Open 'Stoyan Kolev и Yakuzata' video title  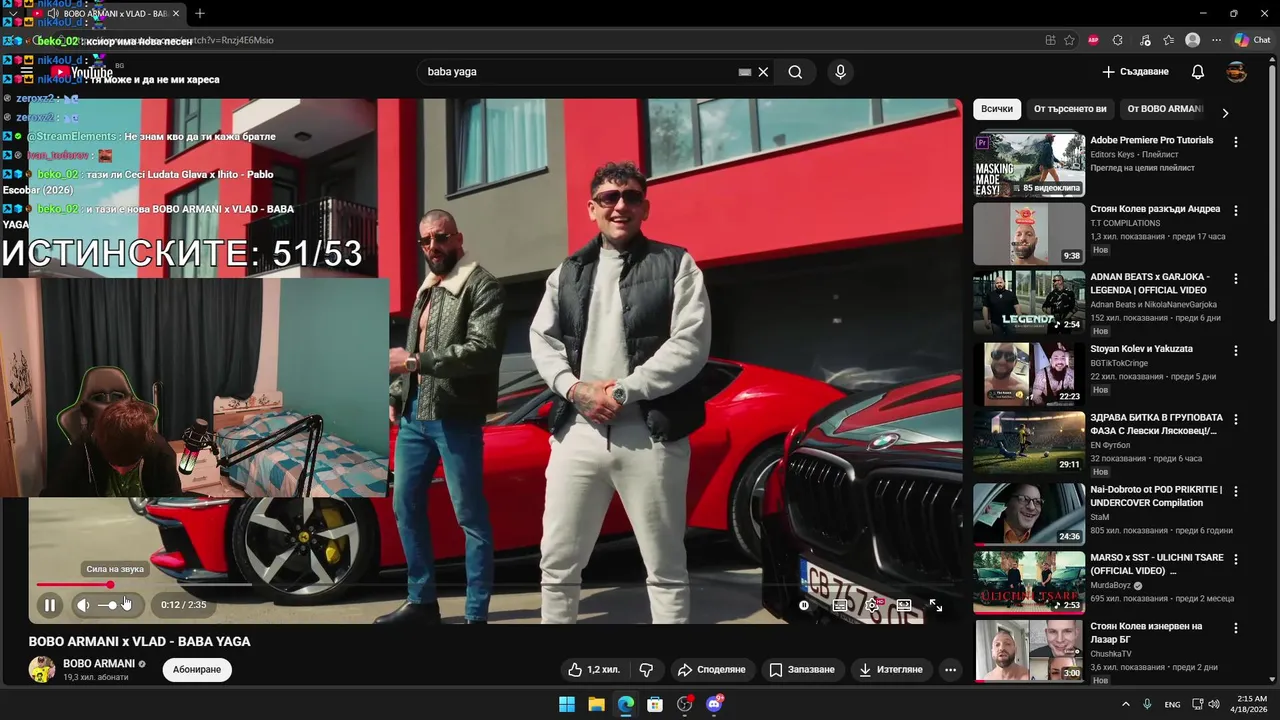[x=1141, y=349]
